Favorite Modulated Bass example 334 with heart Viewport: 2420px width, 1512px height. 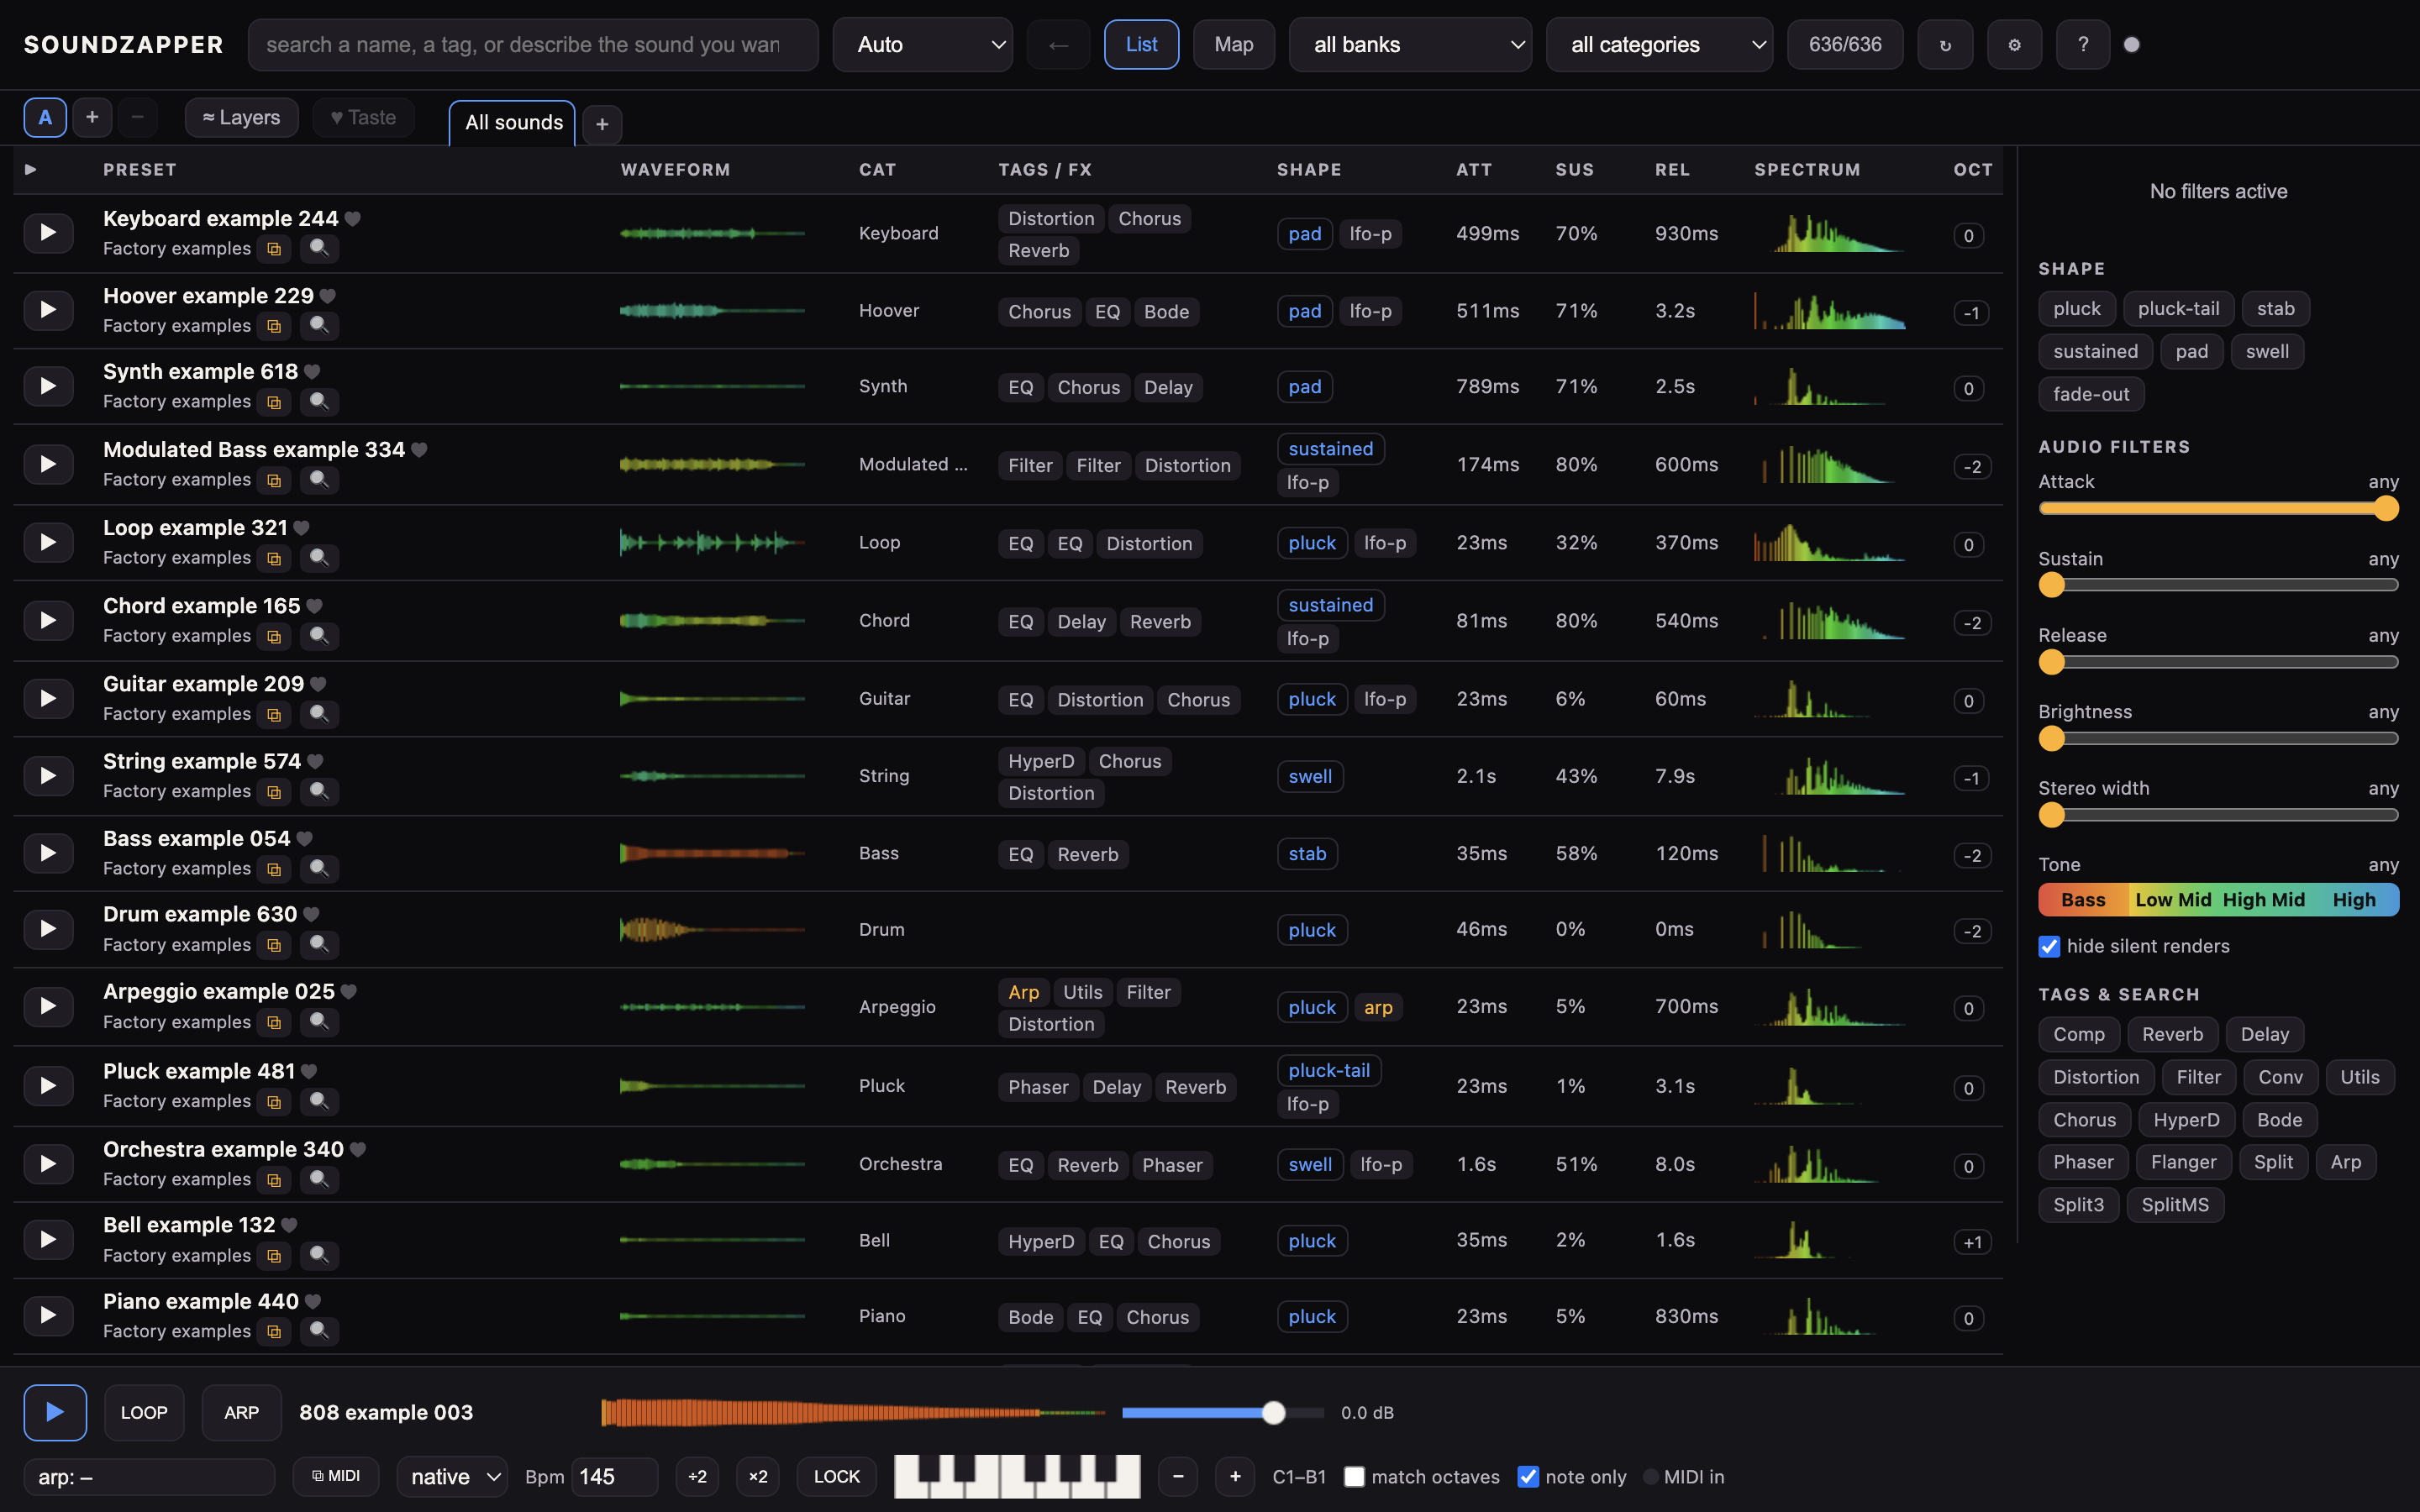(419, 450)
